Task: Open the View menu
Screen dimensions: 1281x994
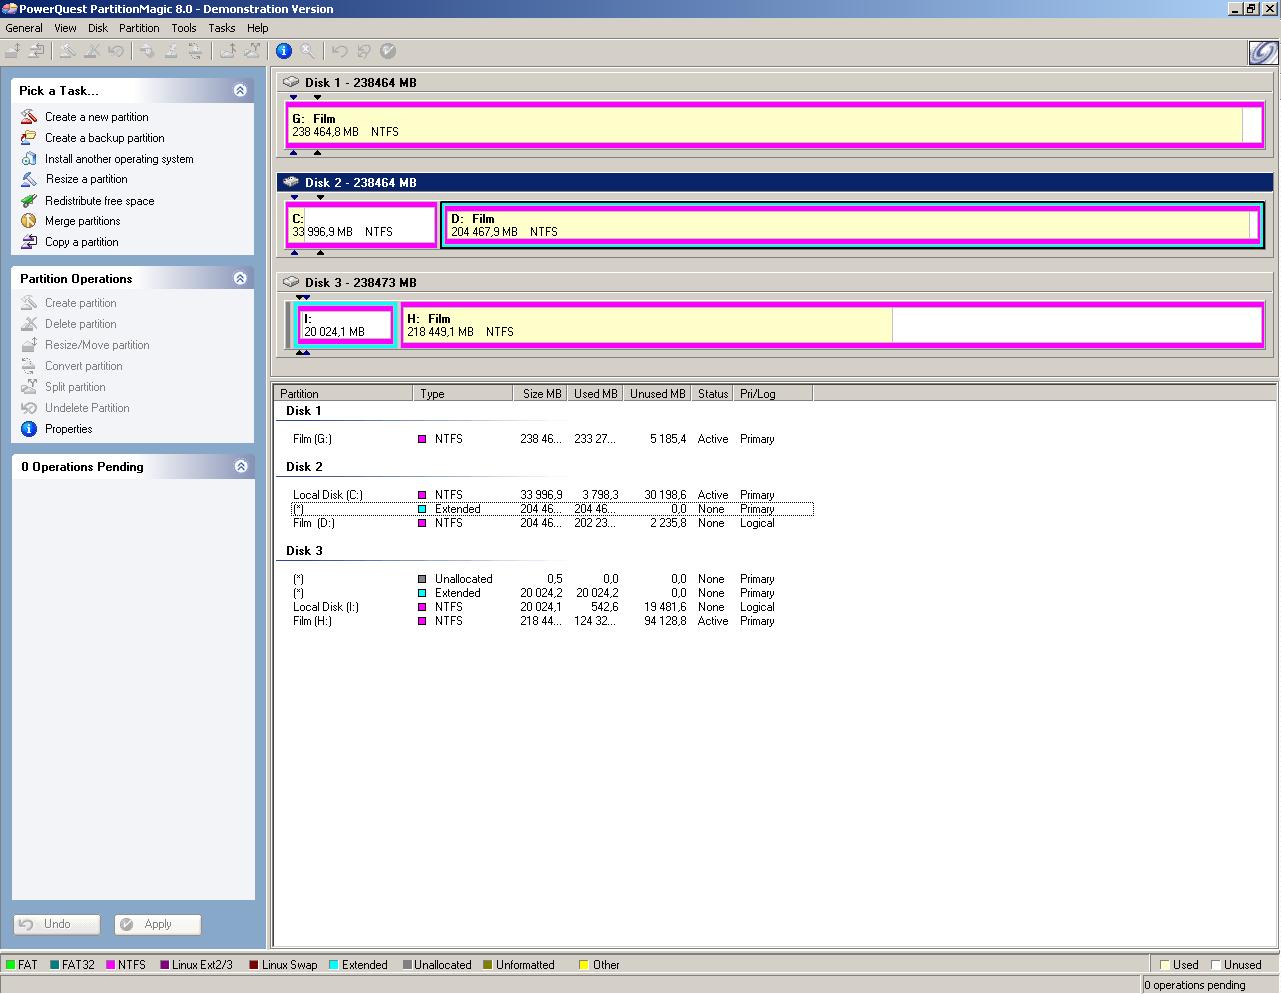Action: [65, 28]
